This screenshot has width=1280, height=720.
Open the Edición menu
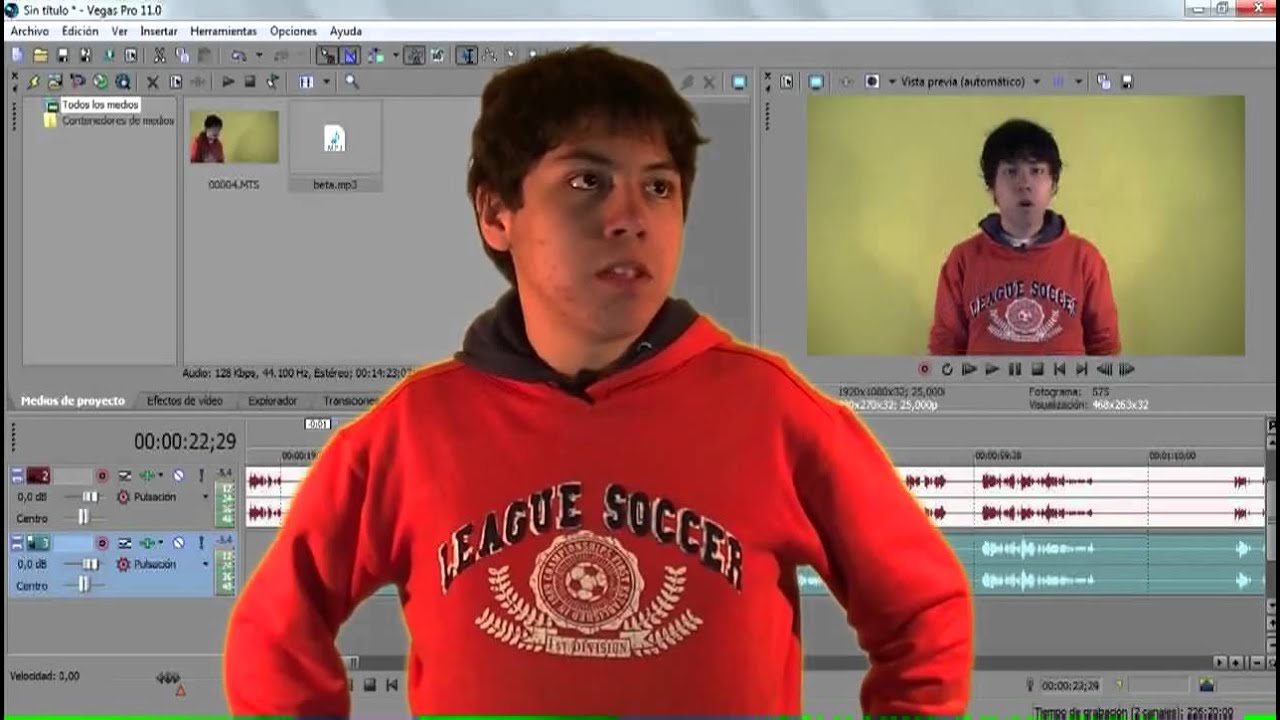pyautogui.click(x=80, y=32)
